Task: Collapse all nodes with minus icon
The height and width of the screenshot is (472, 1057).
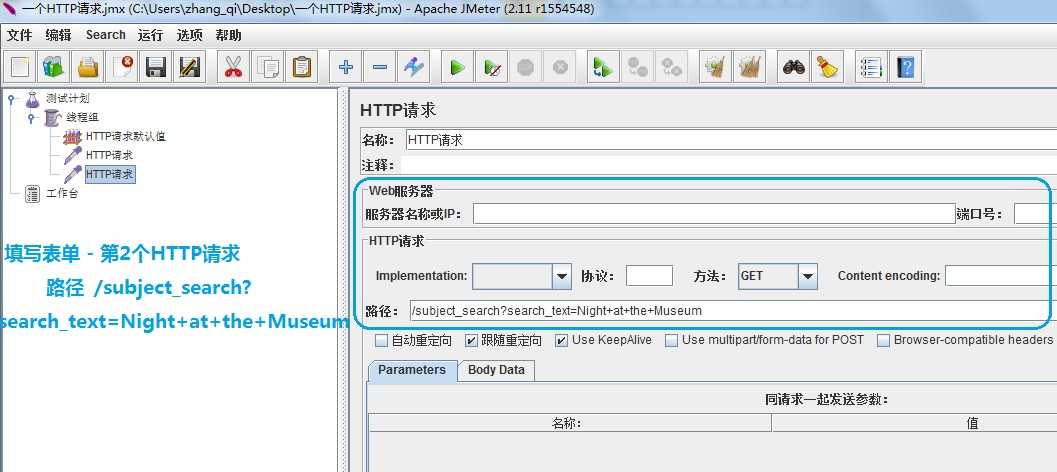Action: [380, 67]
